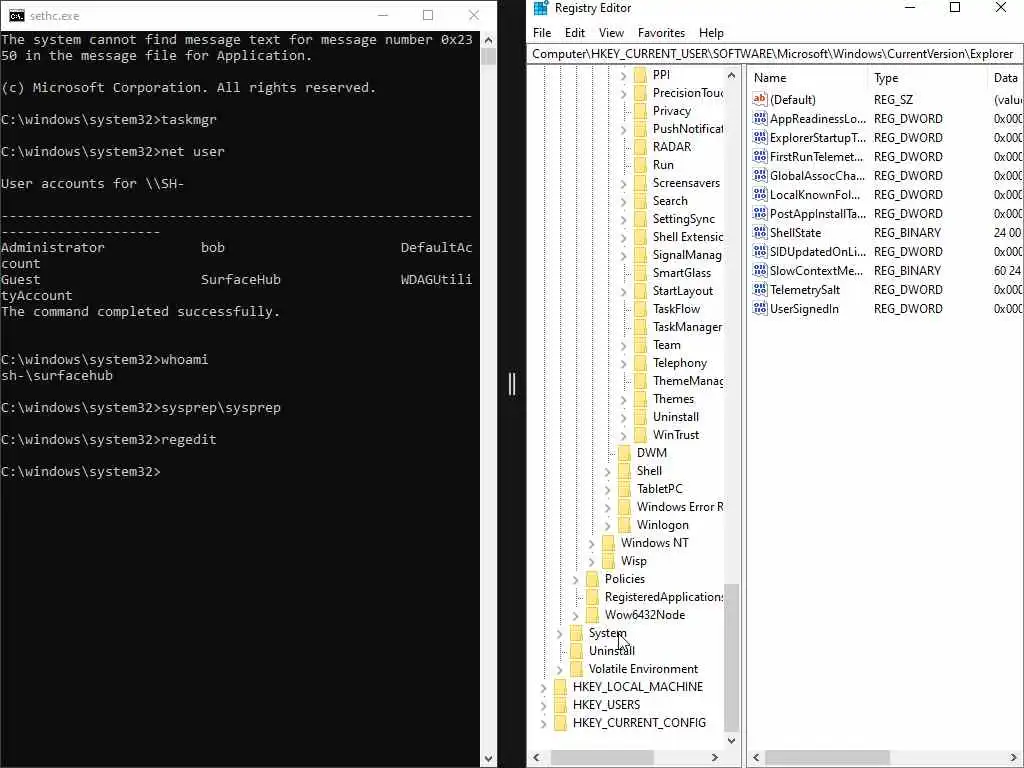Select the ExplorerStartupT... value icon
Viewport: 1024px width, 768px height.
(x=760, y=137)
